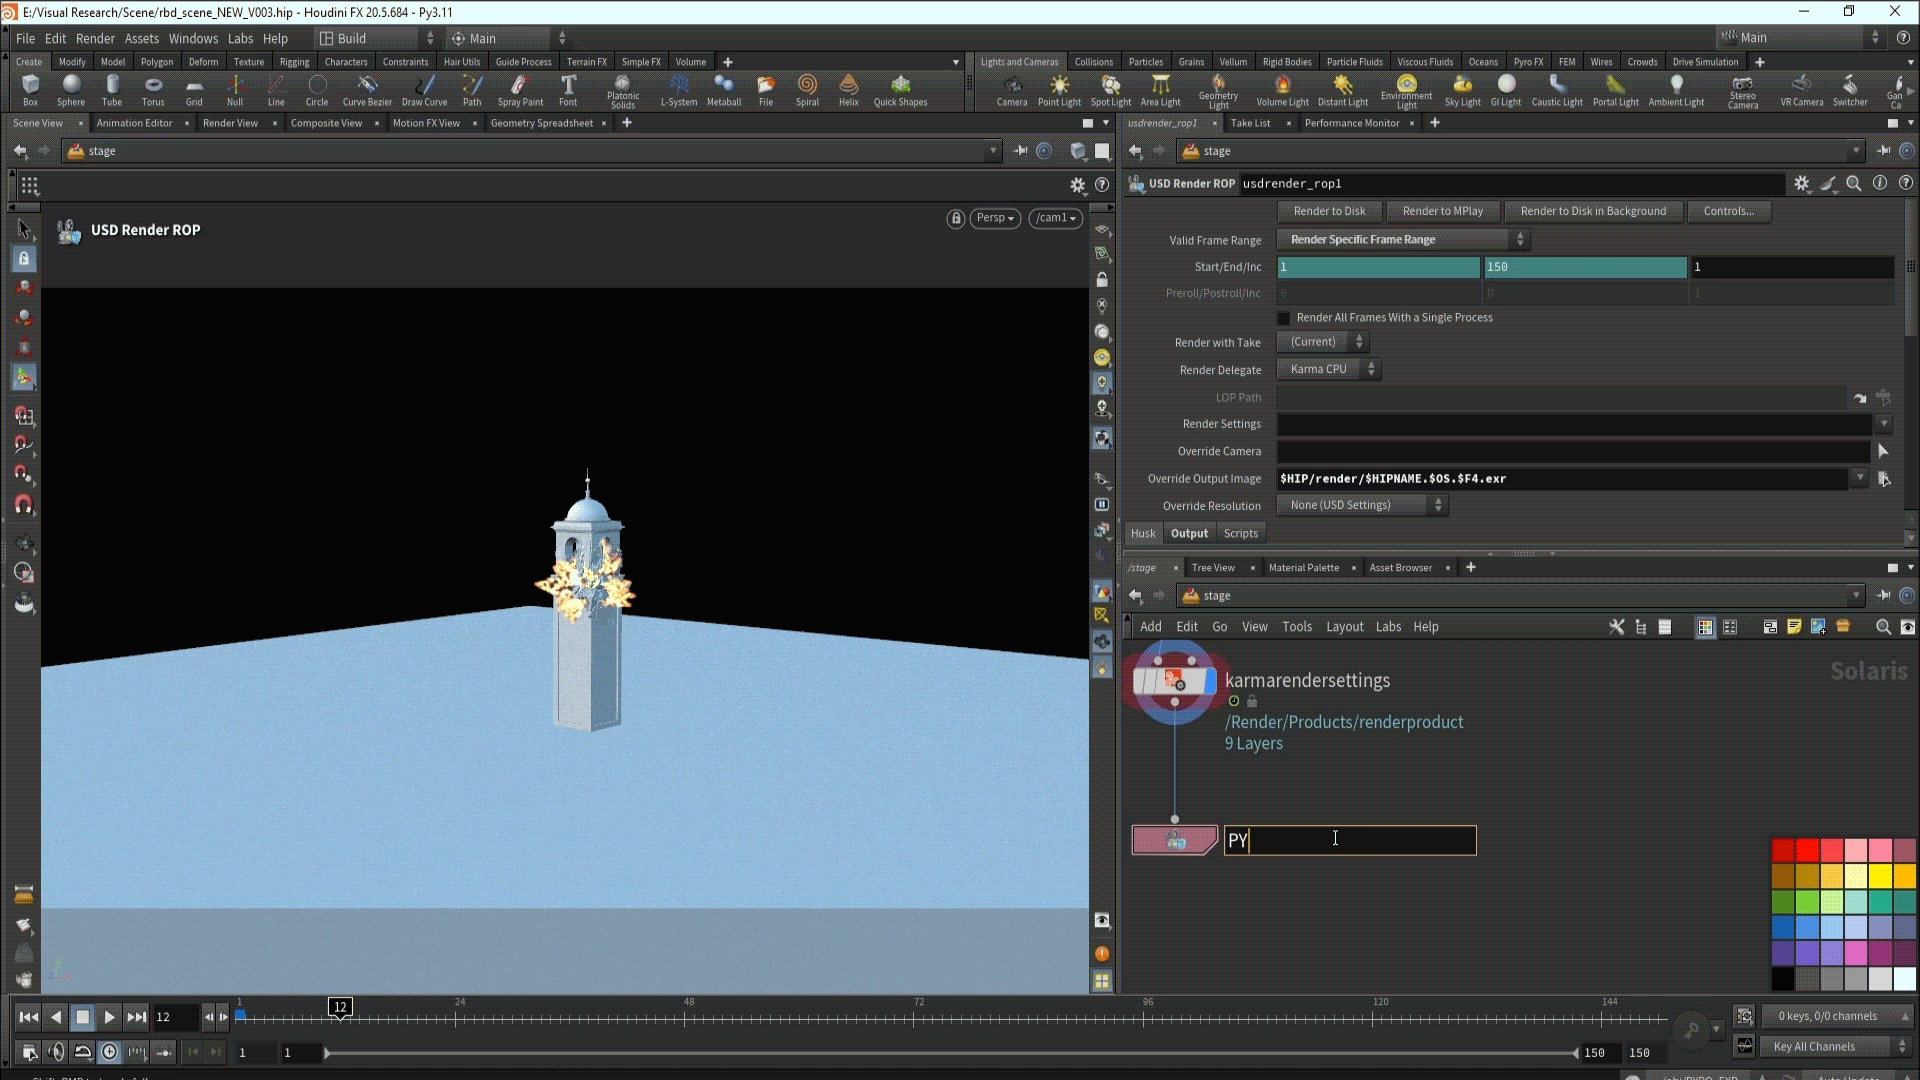Pick the bright yellow color swatch

tap(1880, 876)
